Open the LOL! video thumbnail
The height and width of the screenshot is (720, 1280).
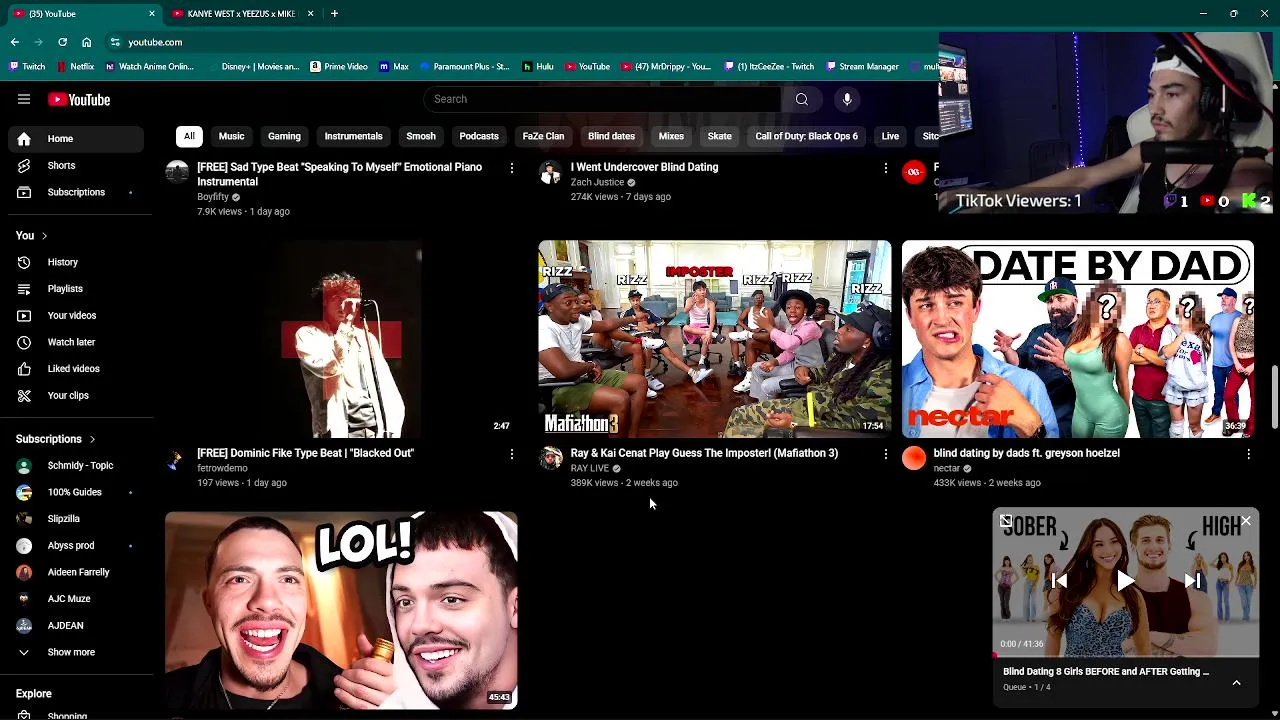click(x=341, y=610)
